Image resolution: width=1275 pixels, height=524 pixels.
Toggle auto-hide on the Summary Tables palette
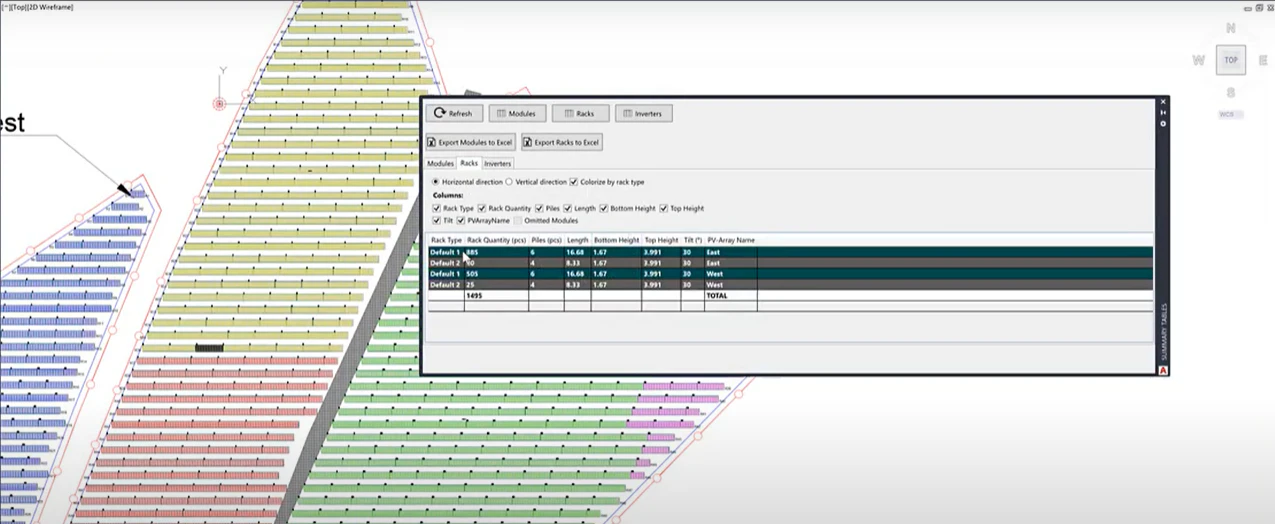pos(1163,113)
